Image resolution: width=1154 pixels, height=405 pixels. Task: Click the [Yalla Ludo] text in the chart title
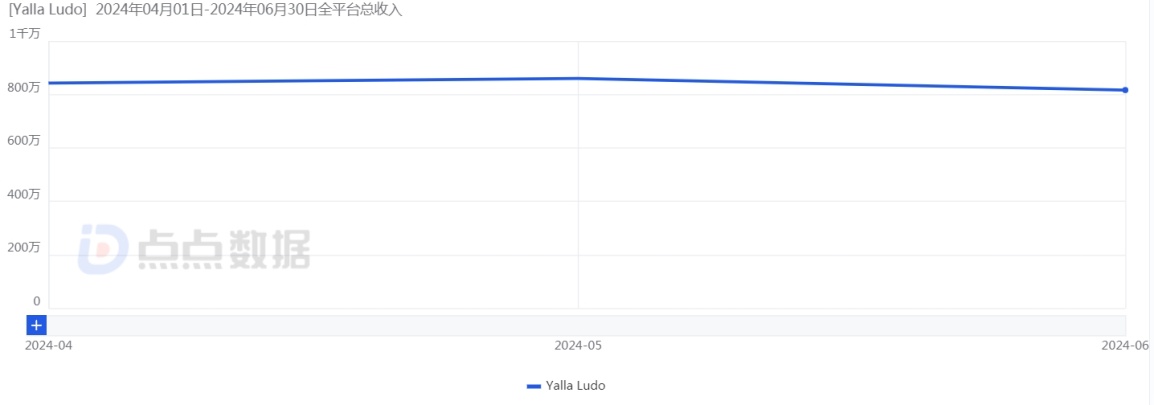click(x=47, y=10)
